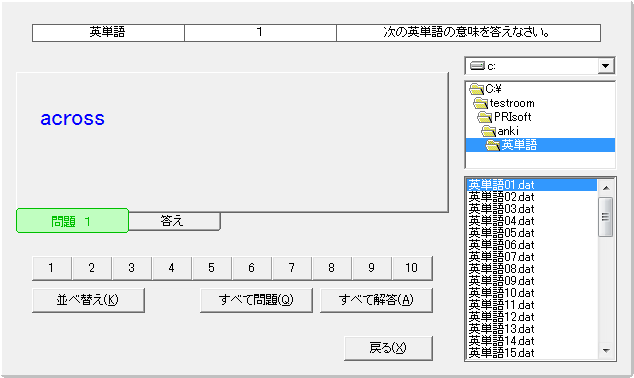This screenshot has height=378, width=634.
Task: Click the 英単語 header cell
Action: (108, 32)
